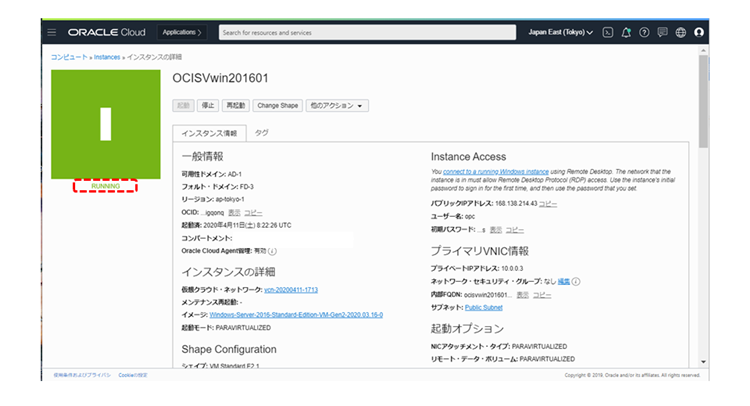750x406 pixels.
Task: Copy the initial password
Action: tap(514, 230)
